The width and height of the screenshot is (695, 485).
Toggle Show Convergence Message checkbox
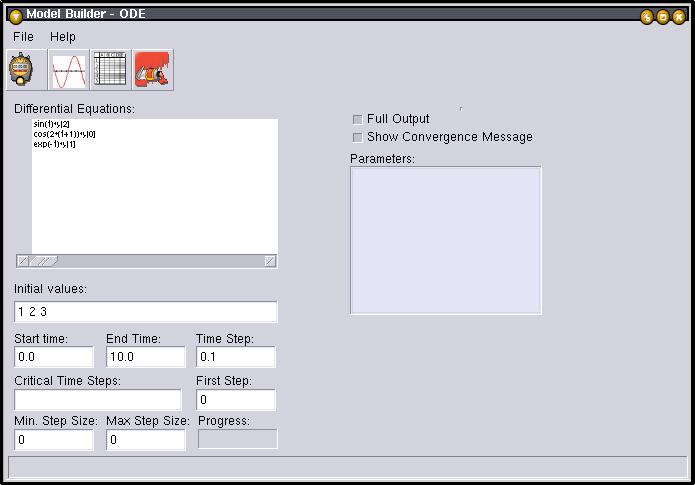[358, 137]
